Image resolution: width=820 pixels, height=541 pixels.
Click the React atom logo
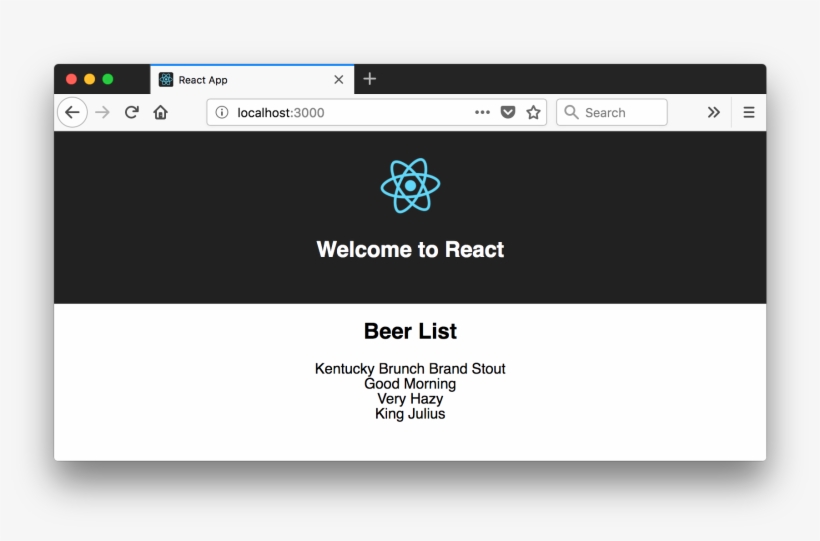[411, 185]
